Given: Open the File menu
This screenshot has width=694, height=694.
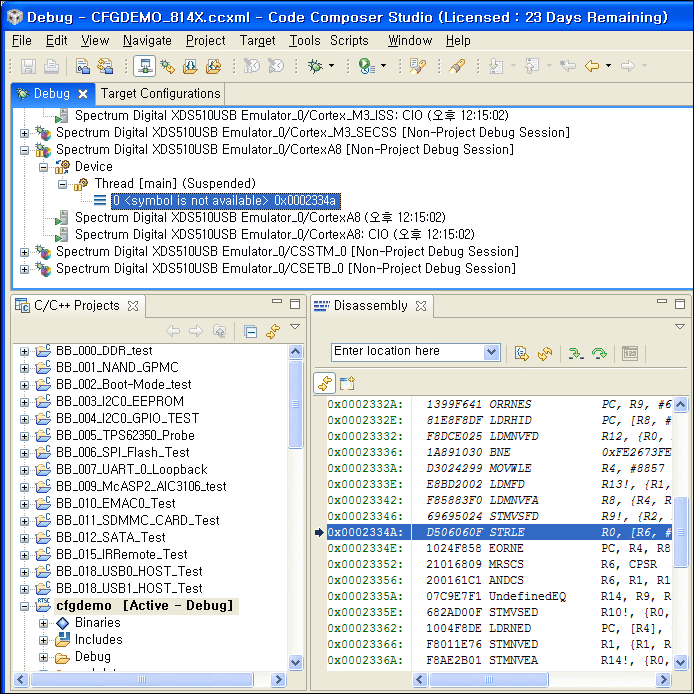Looking at the screenshot, I should pyautogui.click(x=21, y=41).
